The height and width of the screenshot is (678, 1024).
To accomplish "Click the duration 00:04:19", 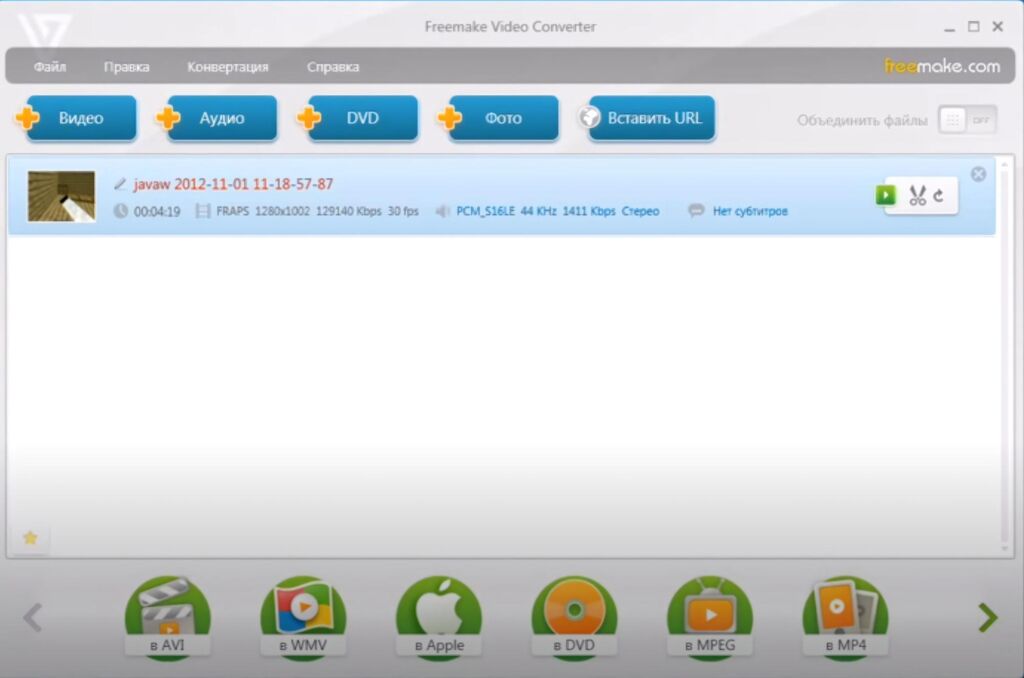I will (x=157, y=211).
